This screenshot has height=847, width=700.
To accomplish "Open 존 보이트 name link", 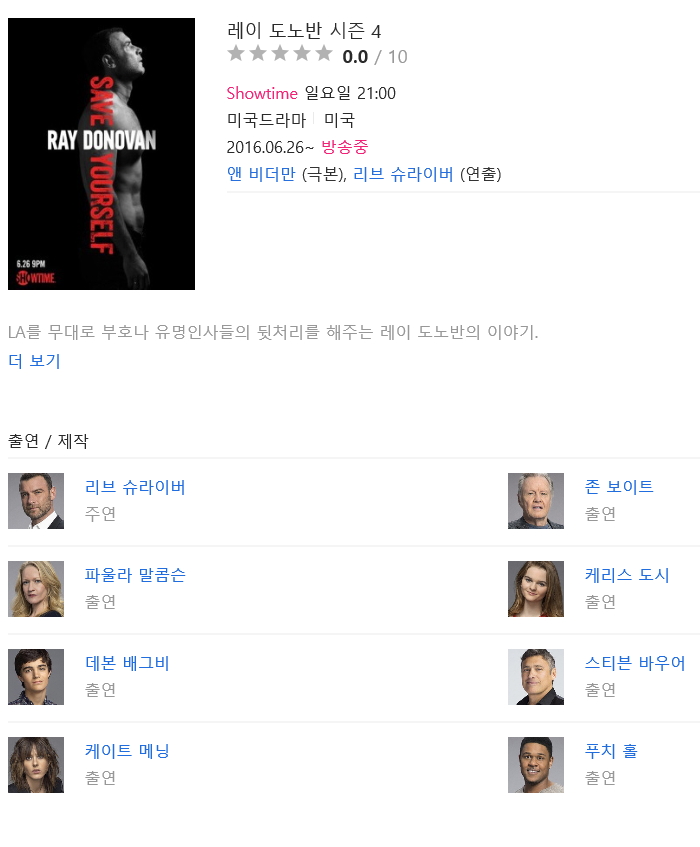I will point(619,487).
